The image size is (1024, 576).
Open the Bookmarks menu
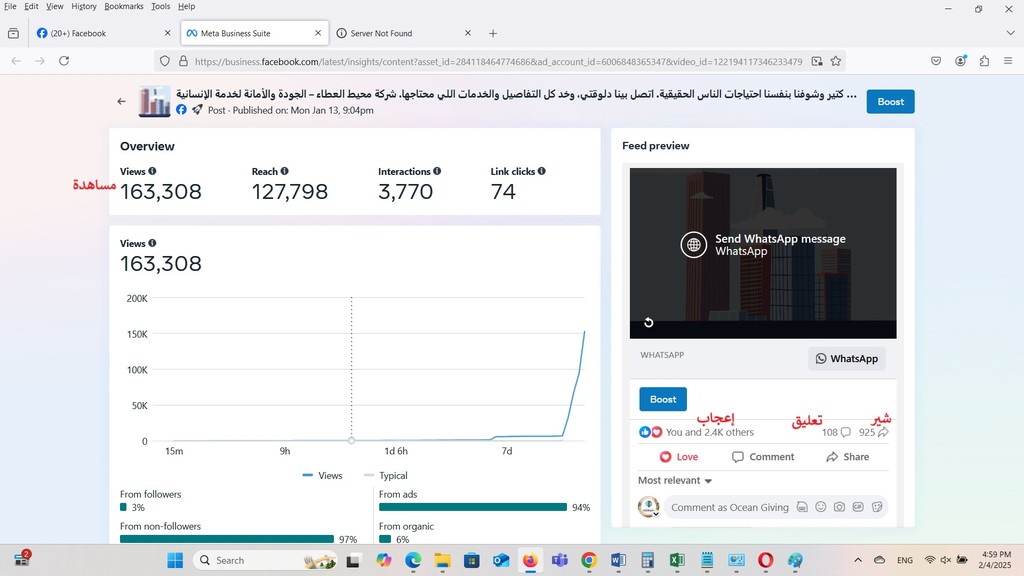[x=123, y=7]
